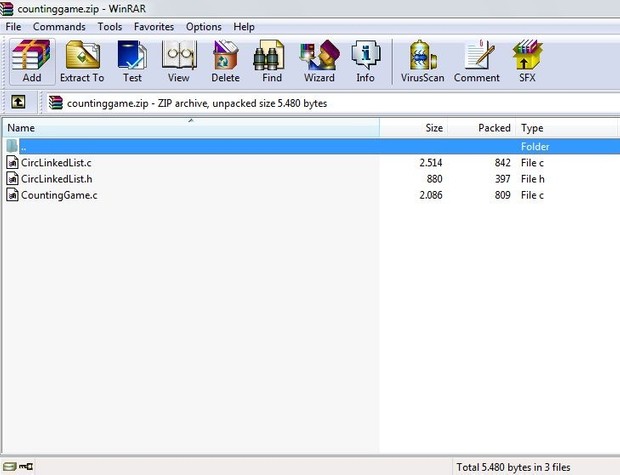Select the CountingGame.c filename
The width and height of the screenshot is (620, 475).
pos(59,195)
